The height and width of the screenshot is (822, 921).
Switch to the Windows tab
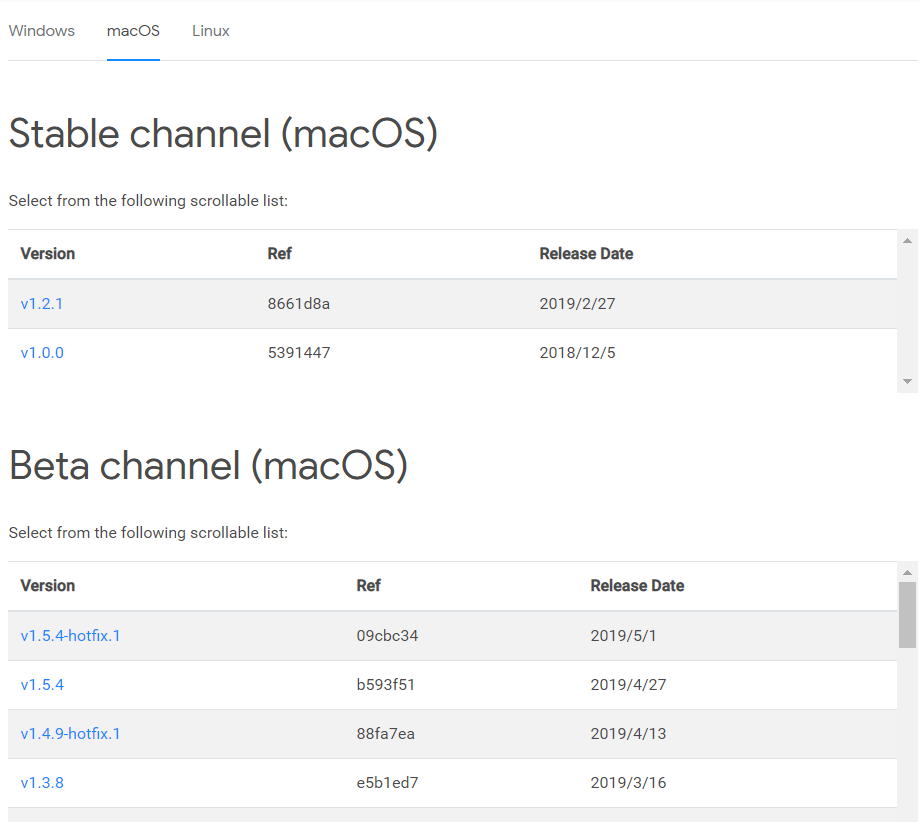42,31
